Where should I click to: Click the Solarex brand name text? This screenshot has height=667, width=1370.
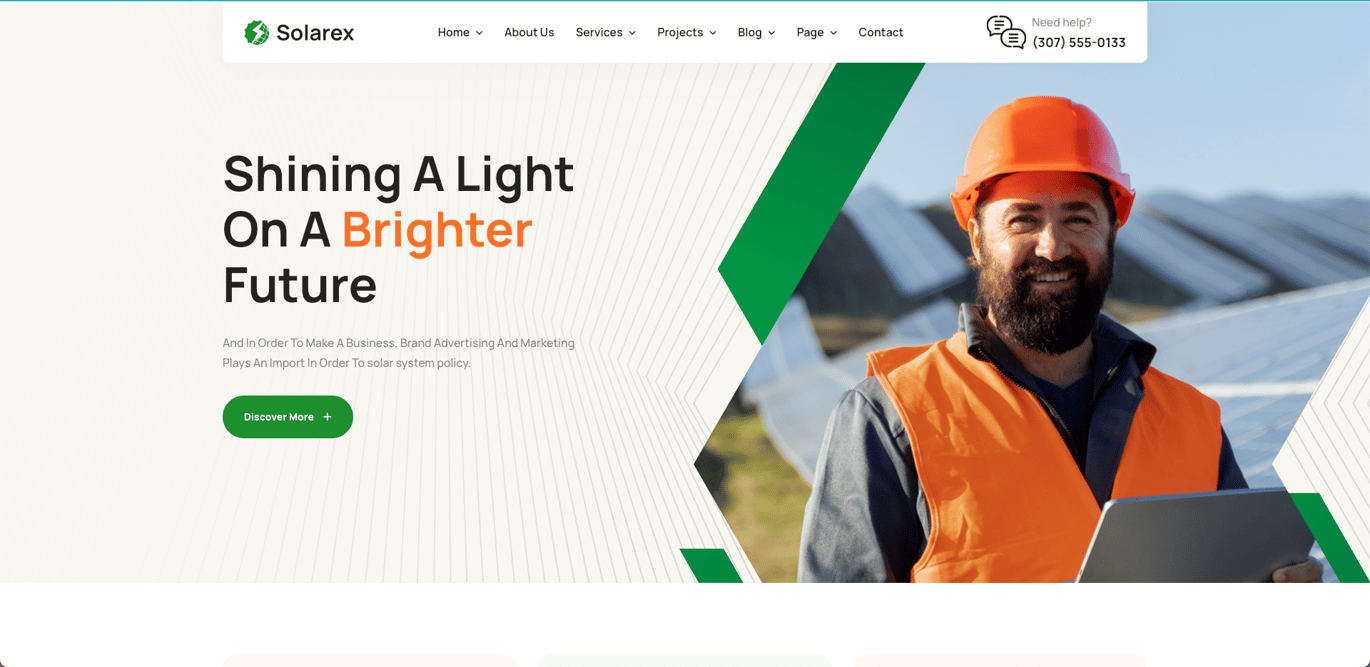315,33
